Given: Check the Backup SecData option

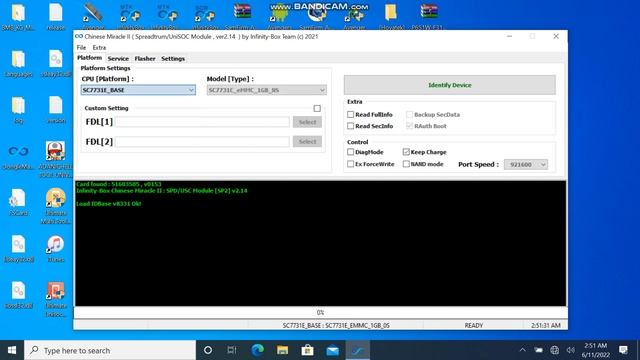Looking at the screenshot, I should point(409,114).
